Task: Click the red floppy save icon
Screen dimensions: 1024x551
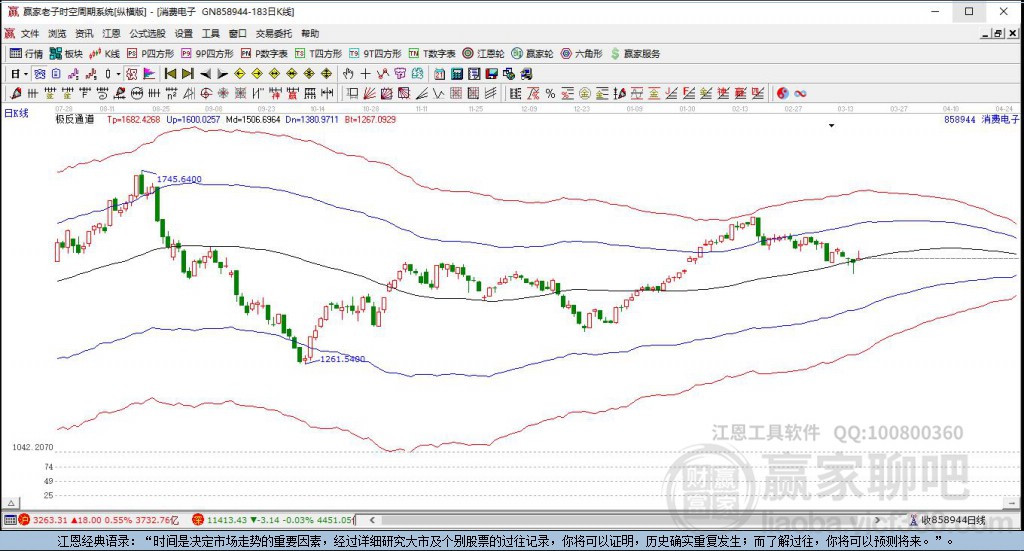Action: [x=492, y=74]
